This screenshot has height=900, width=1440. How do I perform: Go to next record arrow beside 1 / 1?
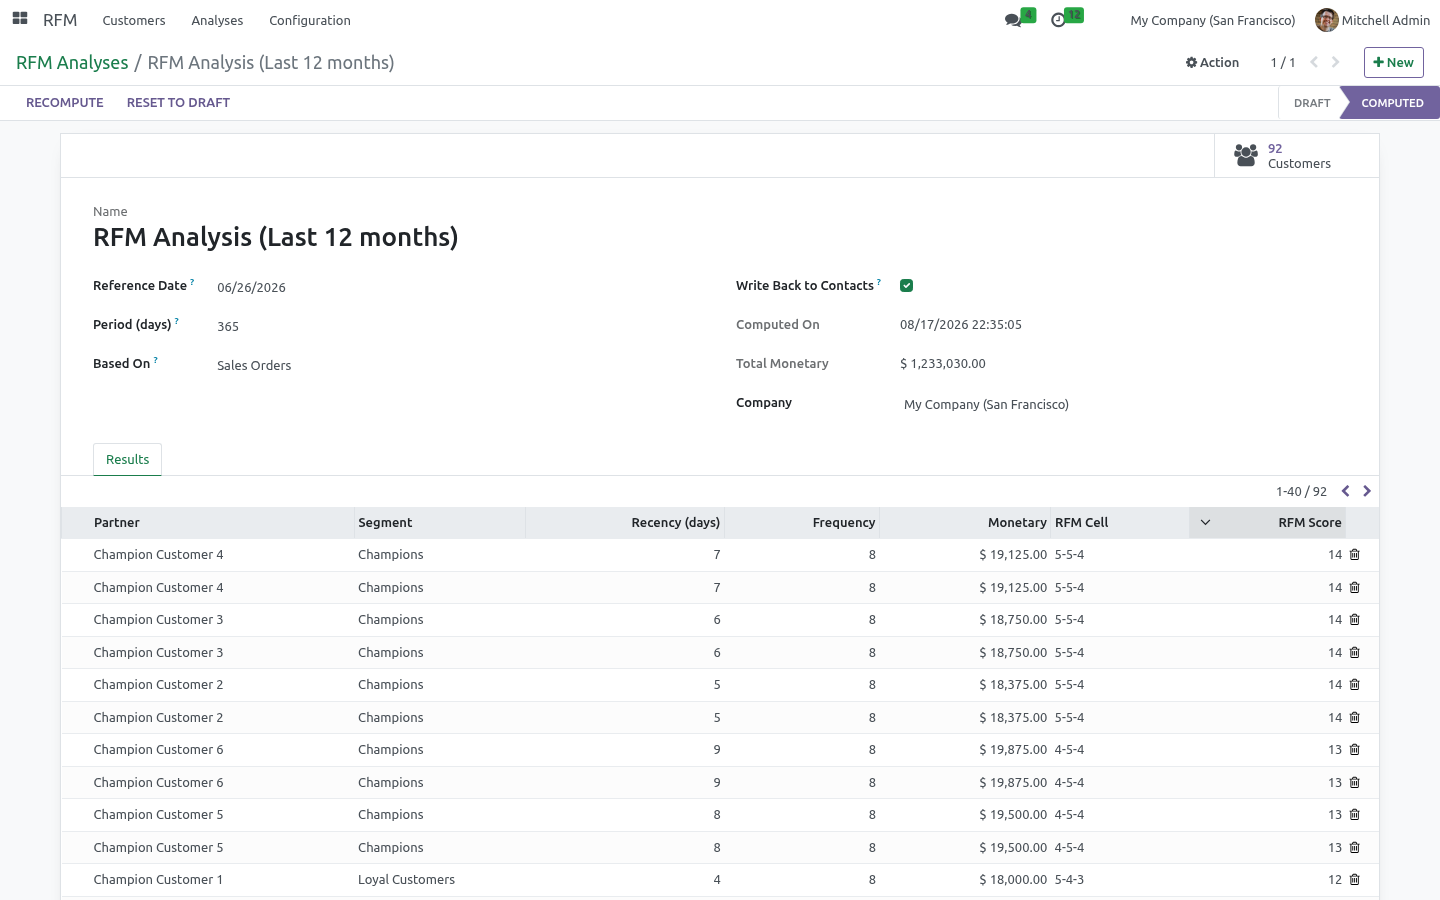[x=1336, y=62]
